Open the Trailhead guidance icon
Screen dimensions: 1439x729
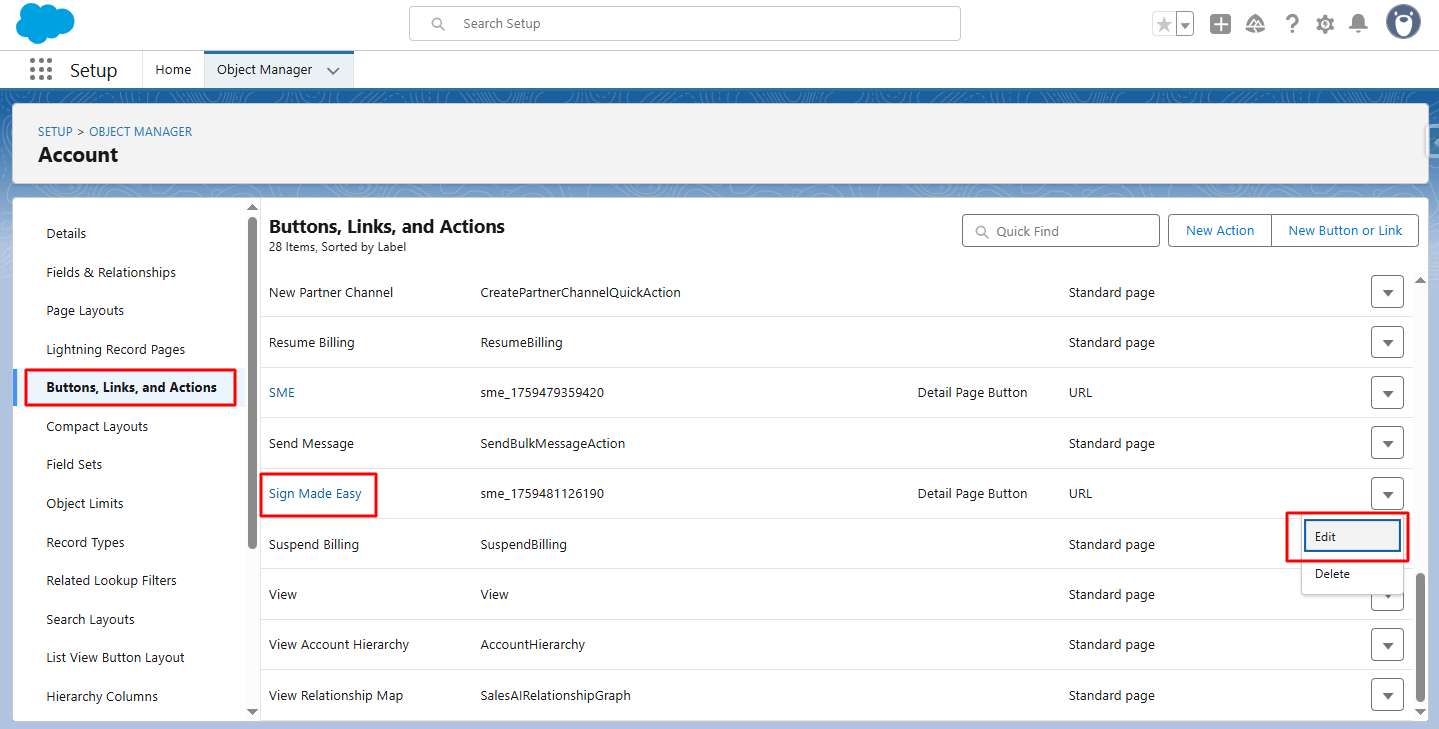point(1255,24)
